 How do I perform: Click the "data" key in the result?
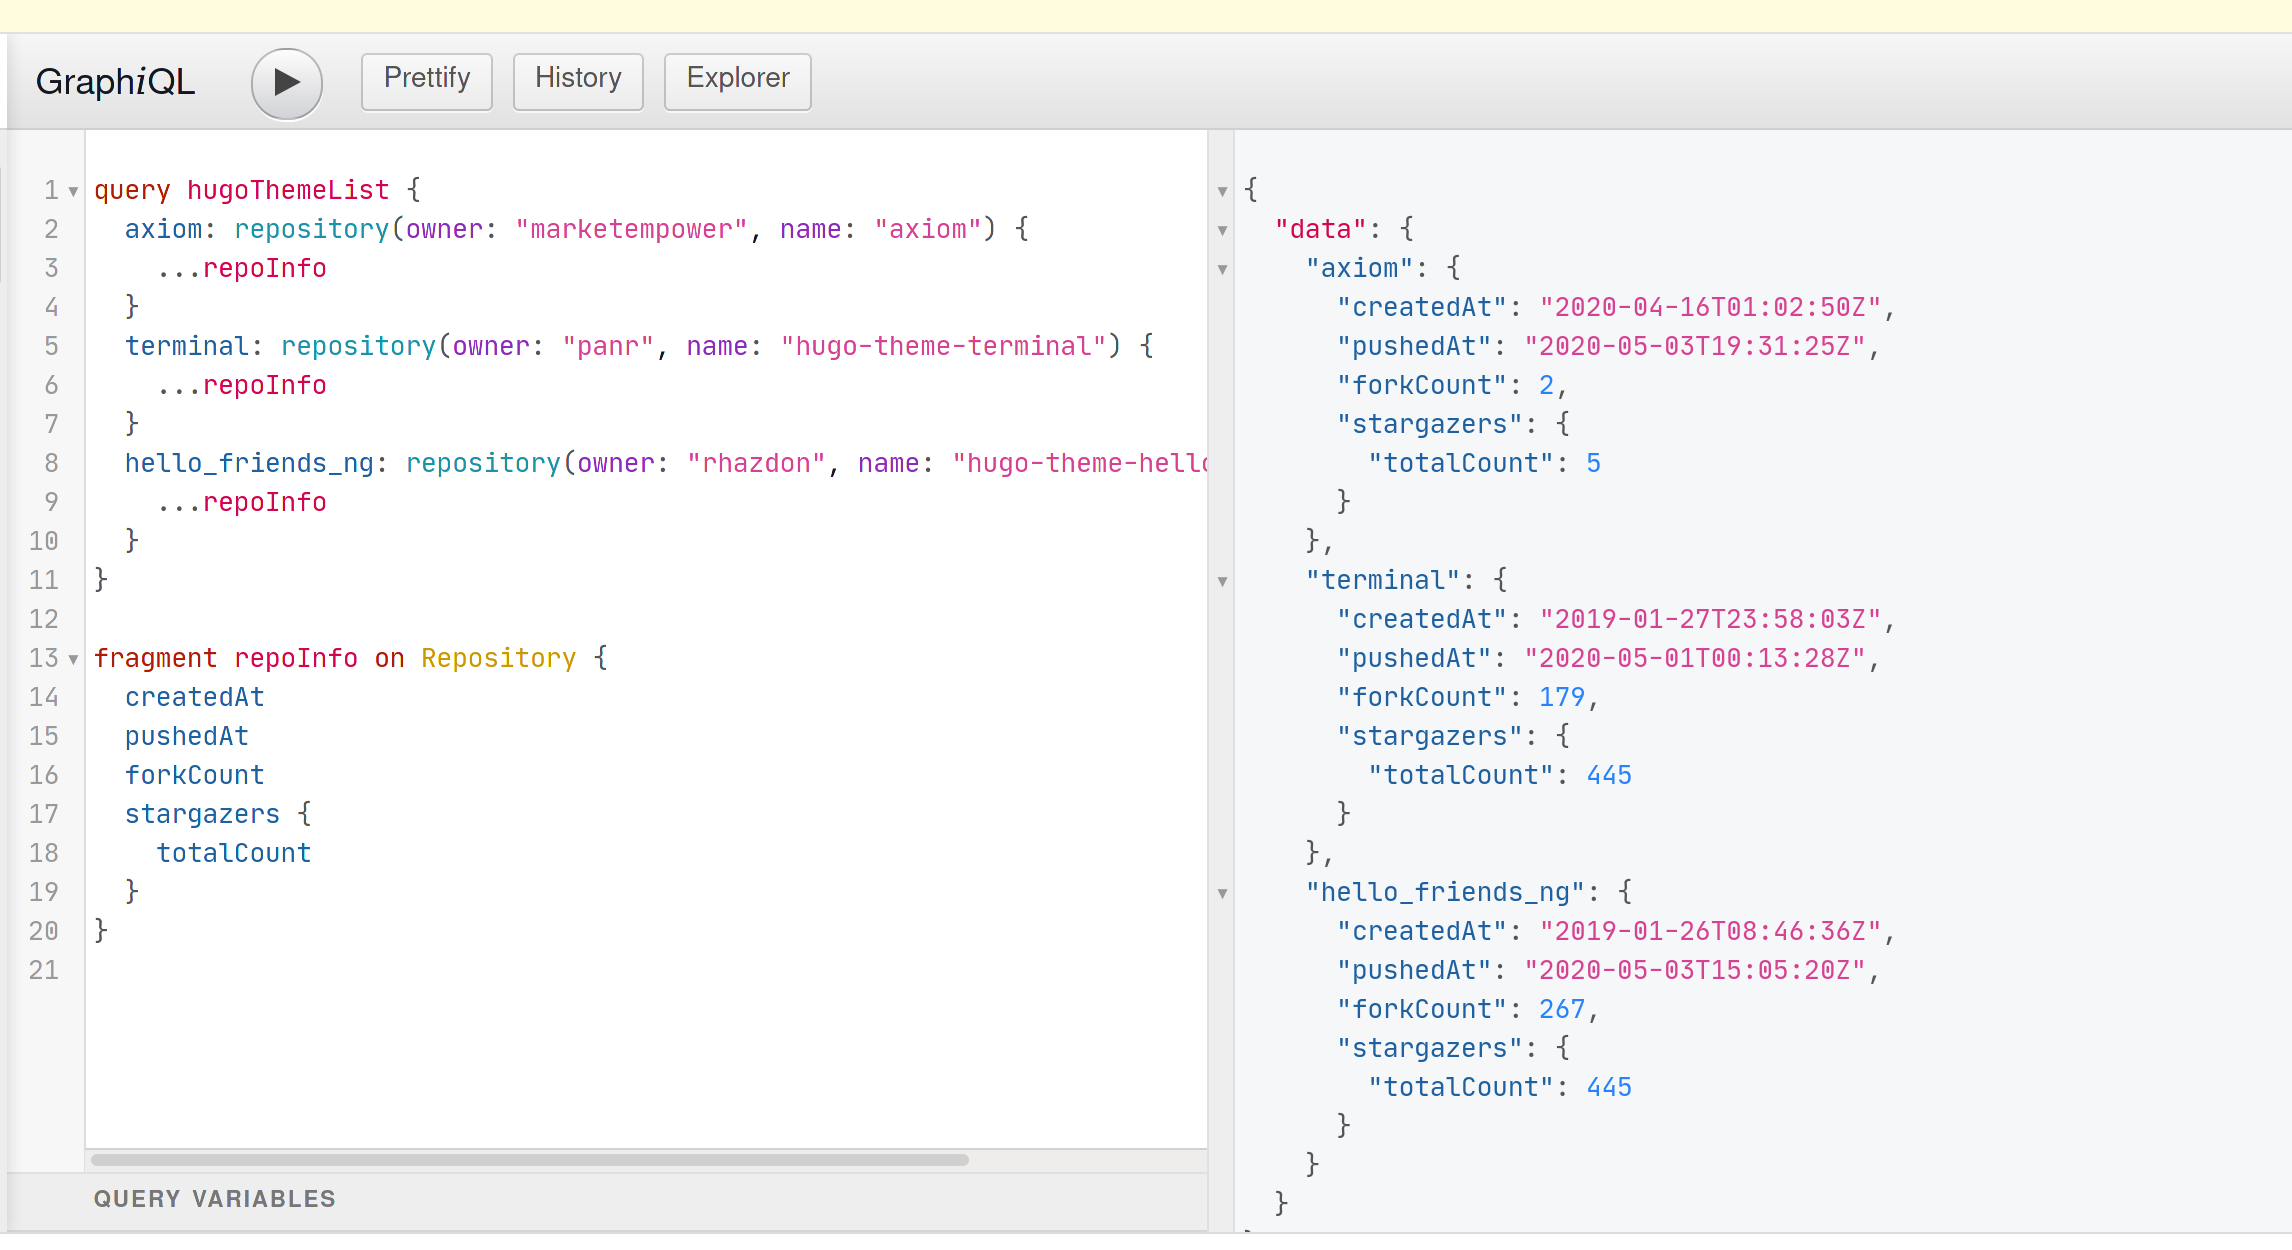pyautogui.click(x=1321, y=229)
